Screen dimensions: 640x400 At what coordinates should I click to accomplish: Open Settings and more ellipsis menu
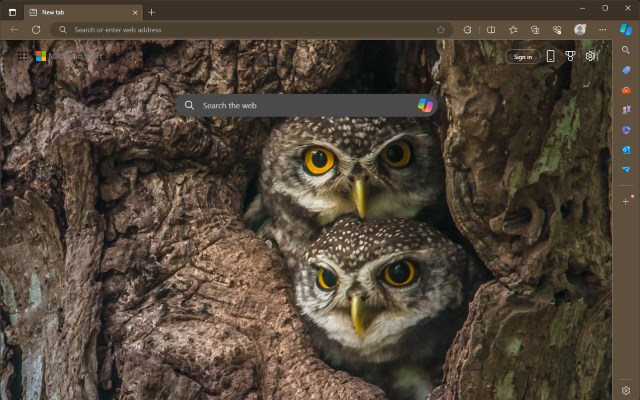click(602, 30)
